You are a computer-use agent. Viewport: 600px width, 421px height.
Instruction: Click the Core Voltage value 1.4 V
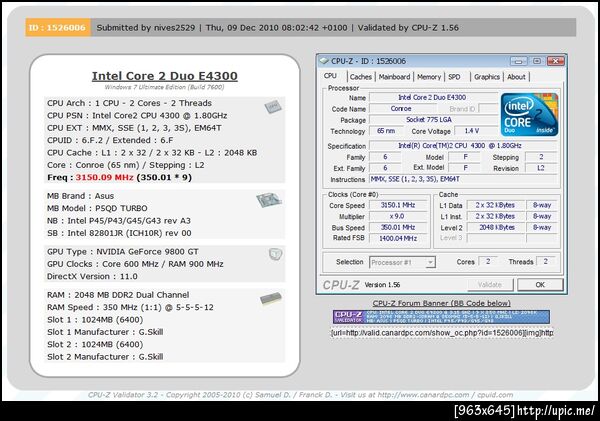(476, 131)
